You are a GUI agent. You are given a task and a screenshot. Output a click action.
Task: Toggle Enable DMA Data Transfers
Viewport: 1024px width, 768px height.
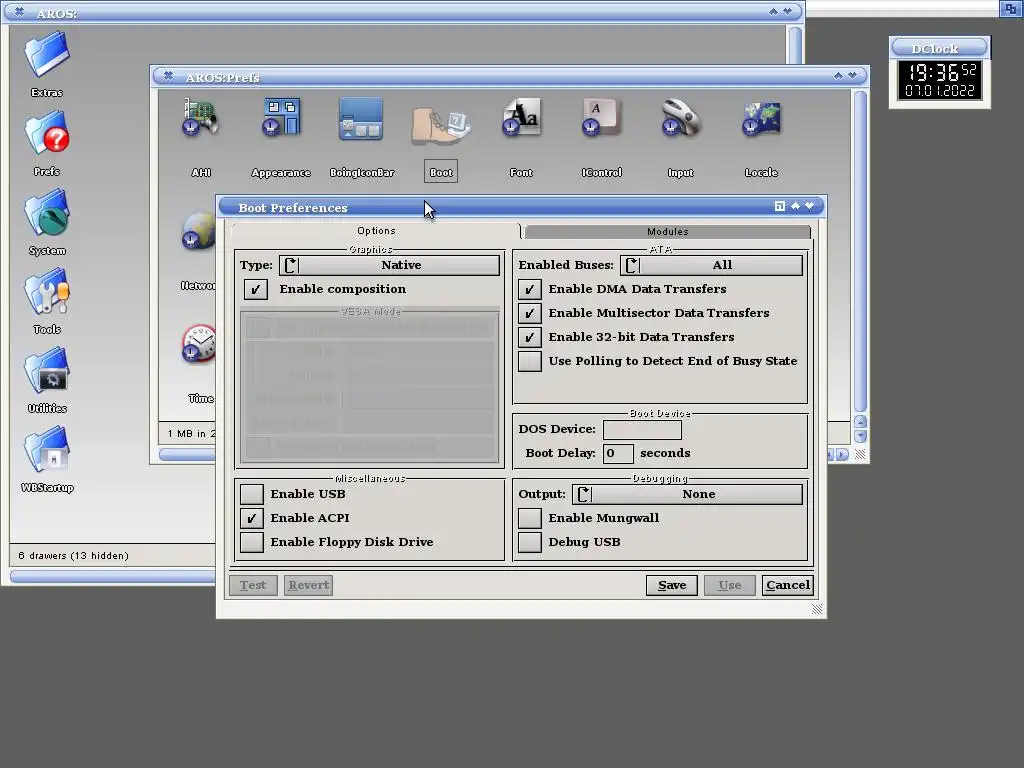click(530, 289)
